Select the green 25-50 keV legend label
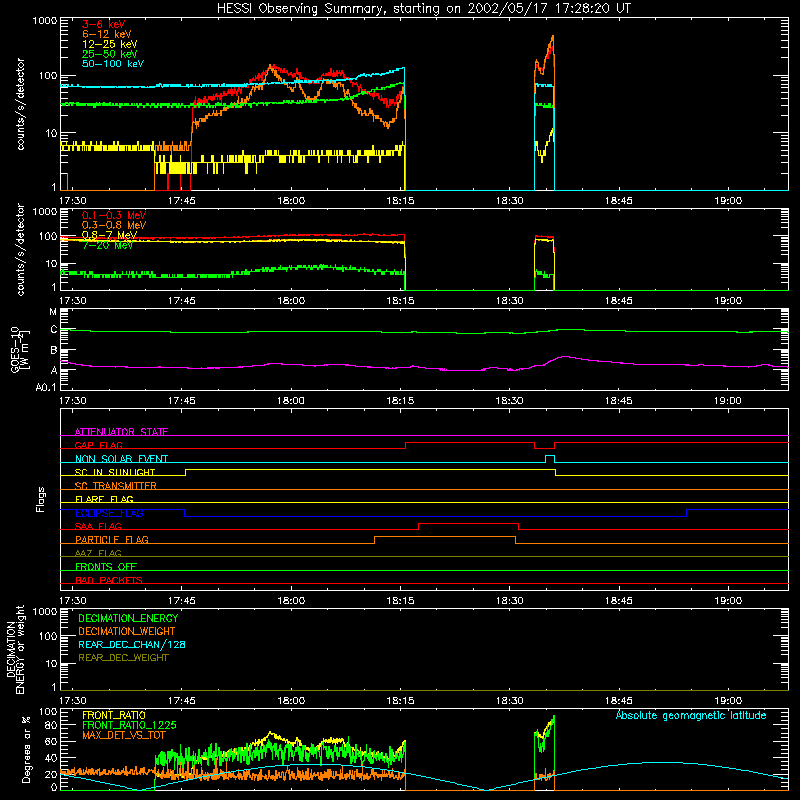Image resolution: width=800 pixels, height=800 pixels. [x=110, y=54]
